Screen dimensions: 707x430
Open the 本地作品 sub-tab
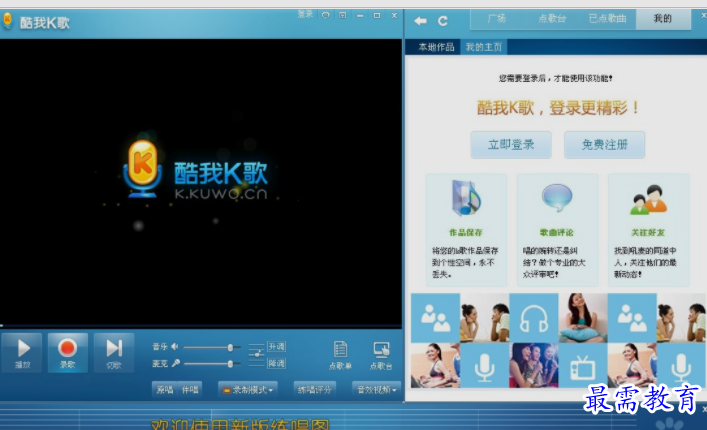436,47
